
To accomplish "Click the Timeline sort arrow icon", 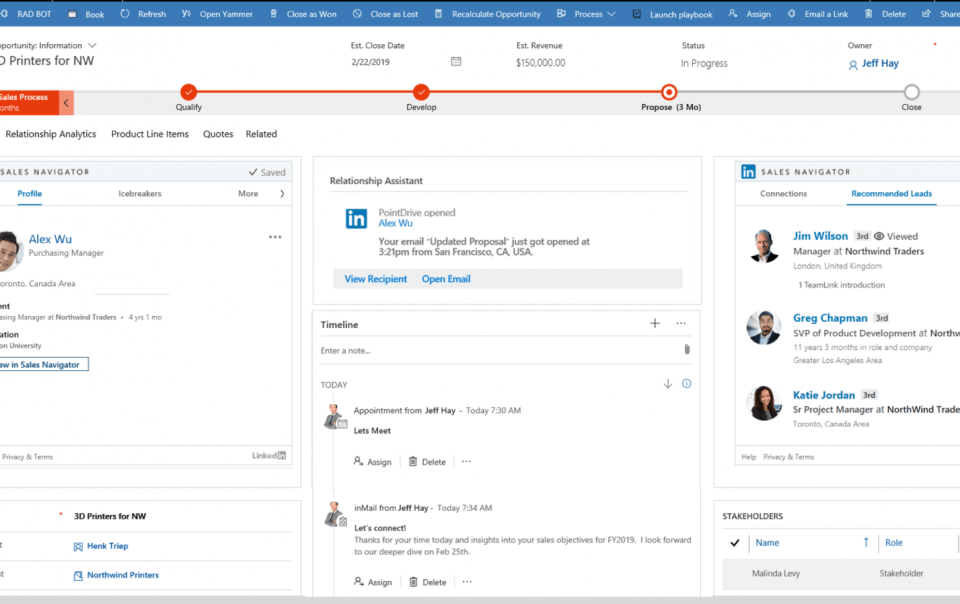I will (x=668, y=384).
